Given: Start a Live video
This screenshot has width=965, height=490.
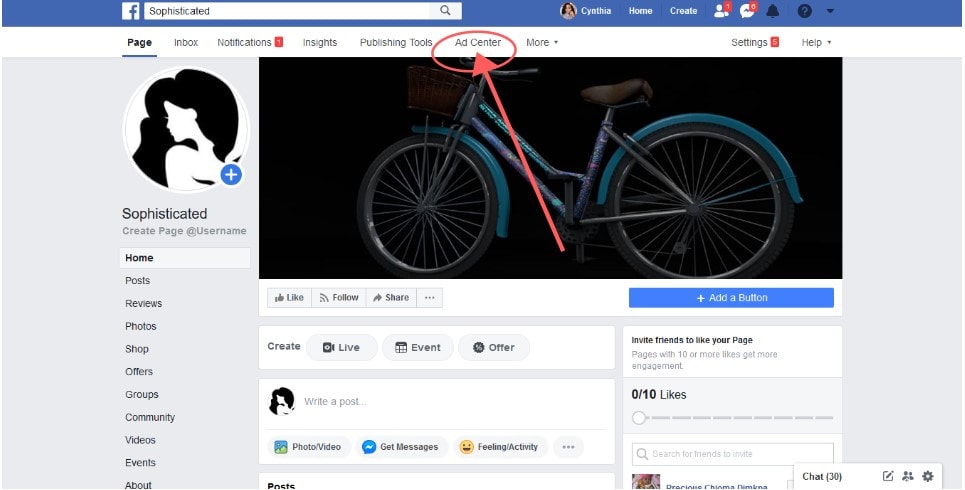Looking at the screenshot, I should tap(342, 347).
